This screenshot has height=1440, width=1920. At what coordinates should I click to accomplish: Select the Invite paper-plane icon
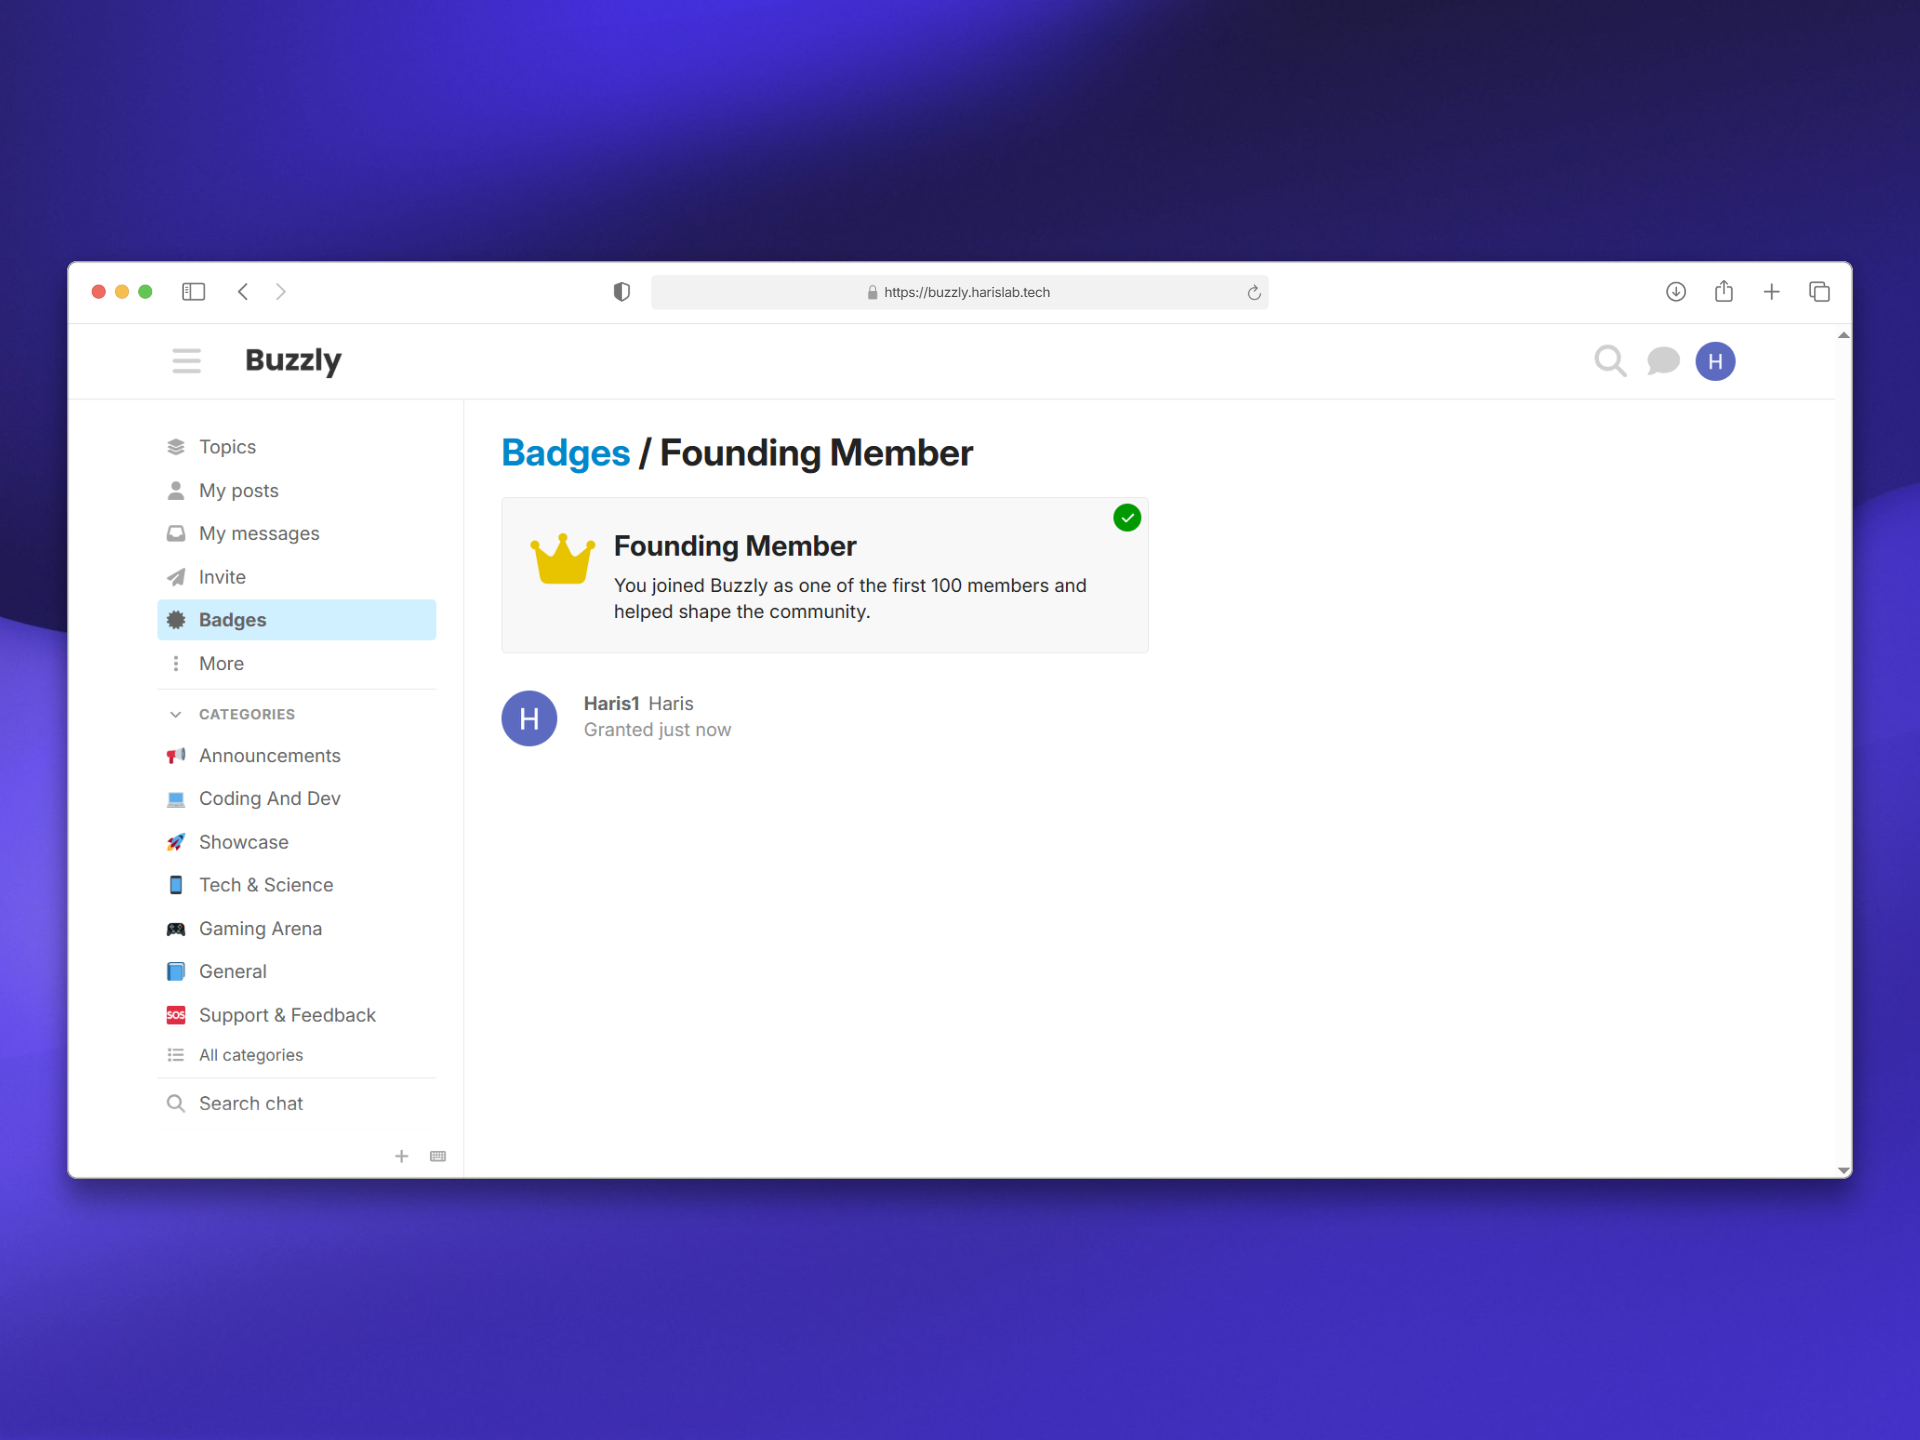[x=176, y=576]
